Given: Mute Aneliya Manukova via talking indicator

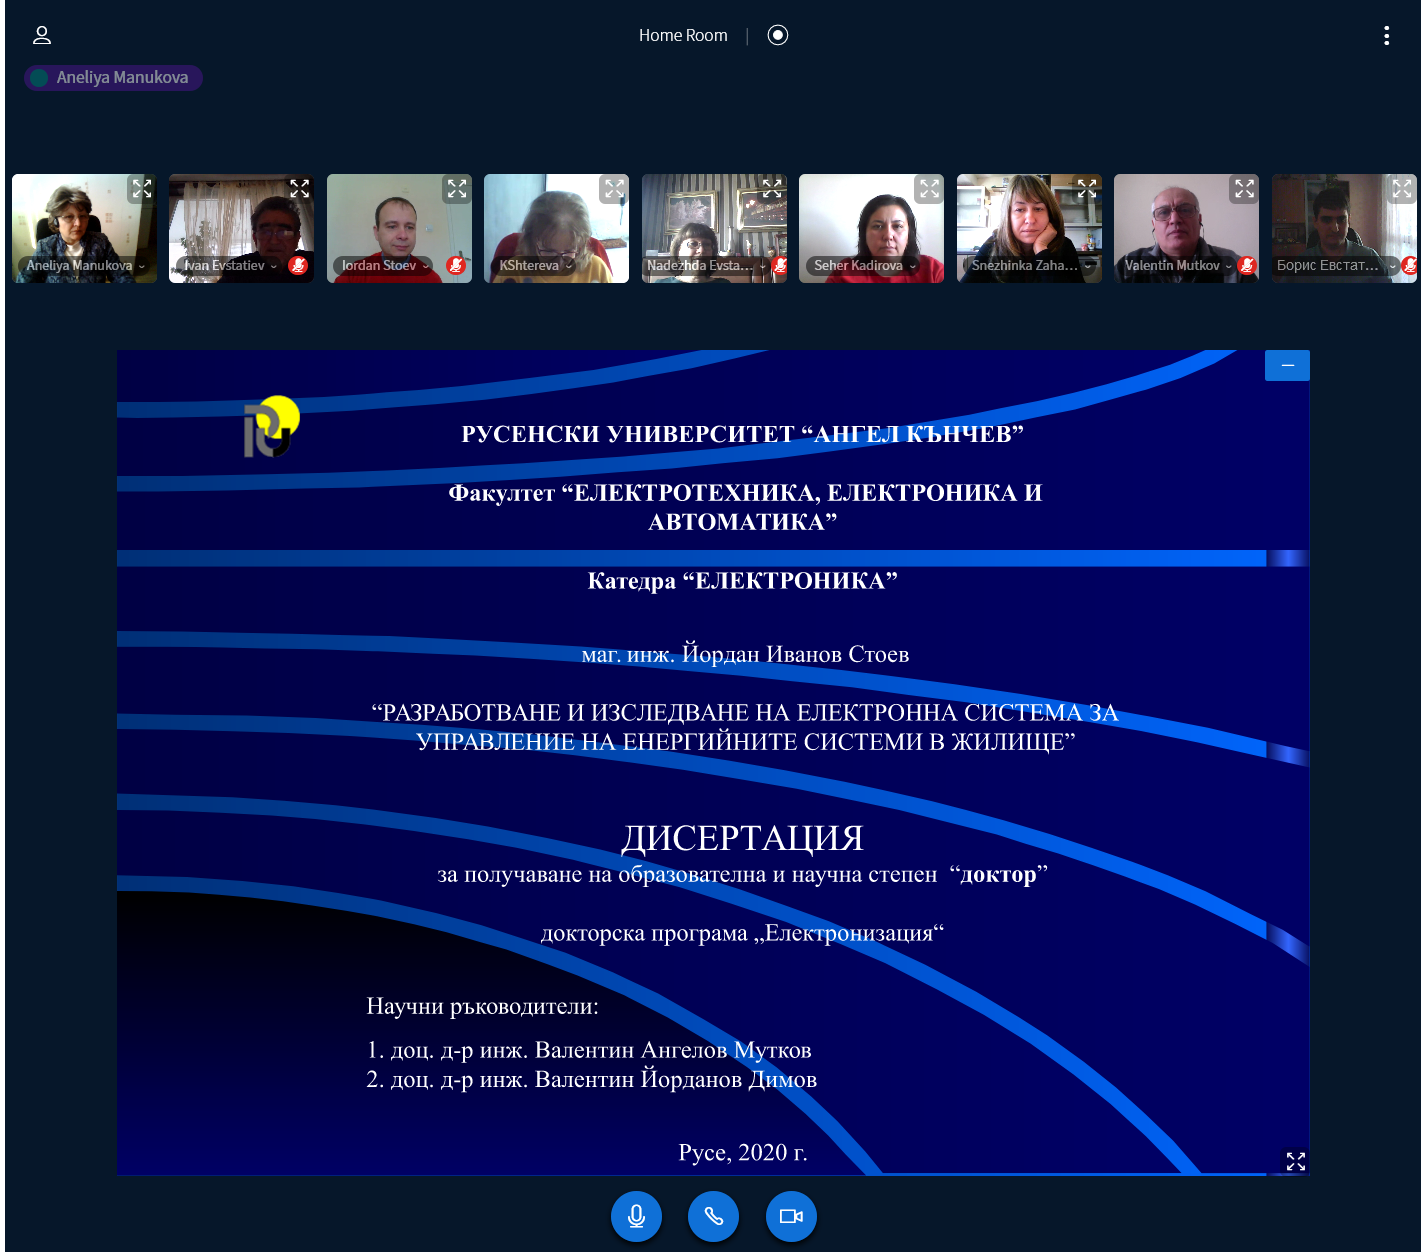Looking at the screenshot, I should [114, 77].
